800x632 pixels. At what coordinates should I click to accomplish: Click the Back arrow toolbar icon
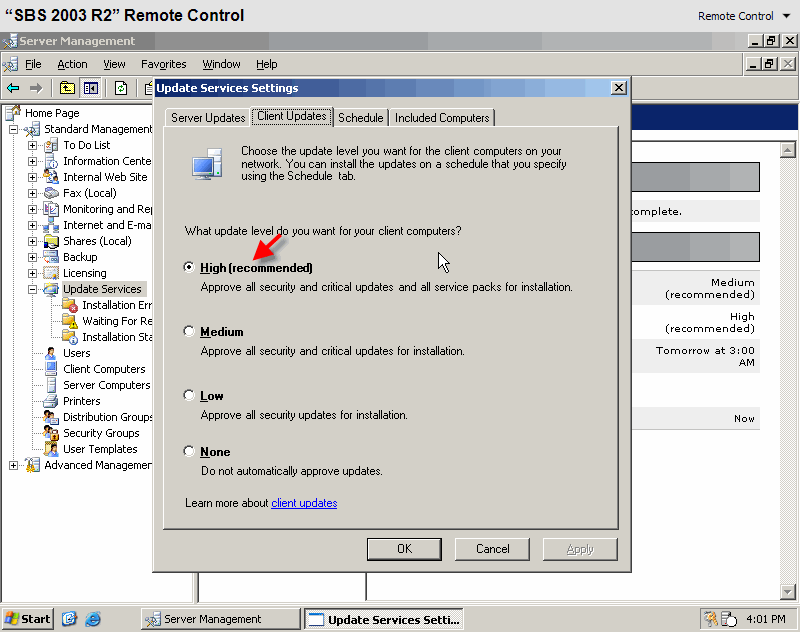(13, 88)
